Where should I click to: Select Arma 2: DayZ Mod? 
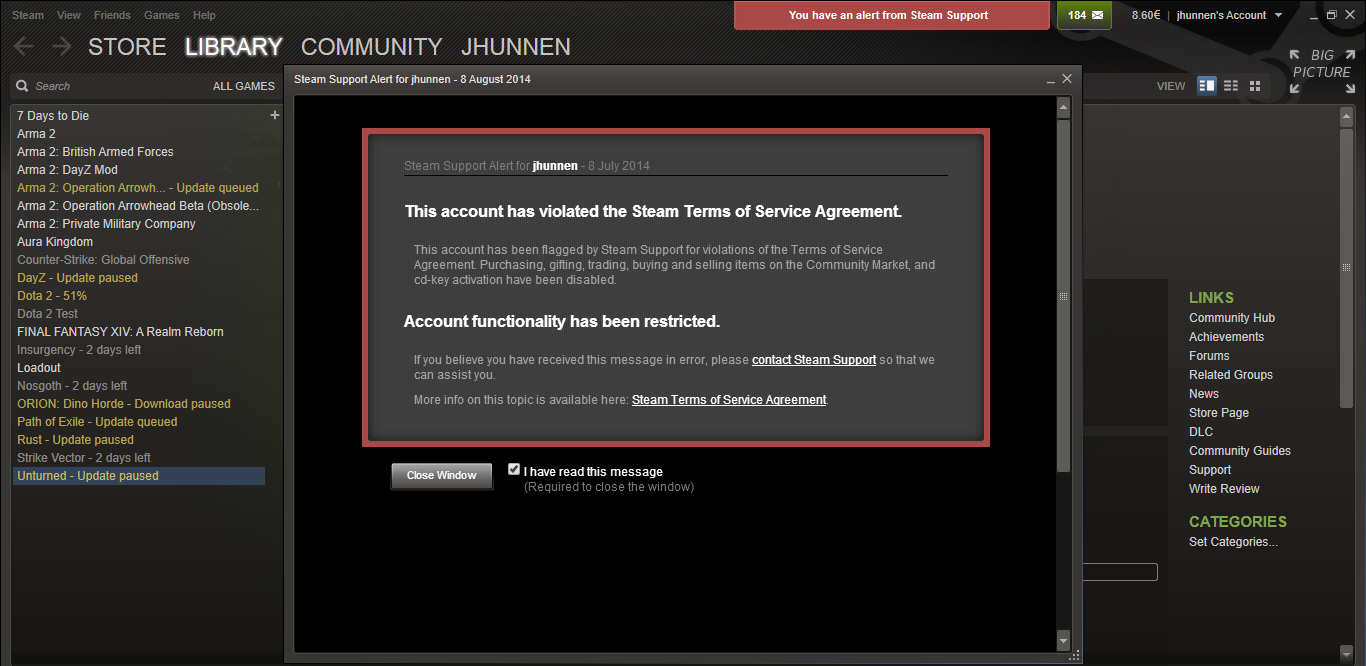click(138, 170)
